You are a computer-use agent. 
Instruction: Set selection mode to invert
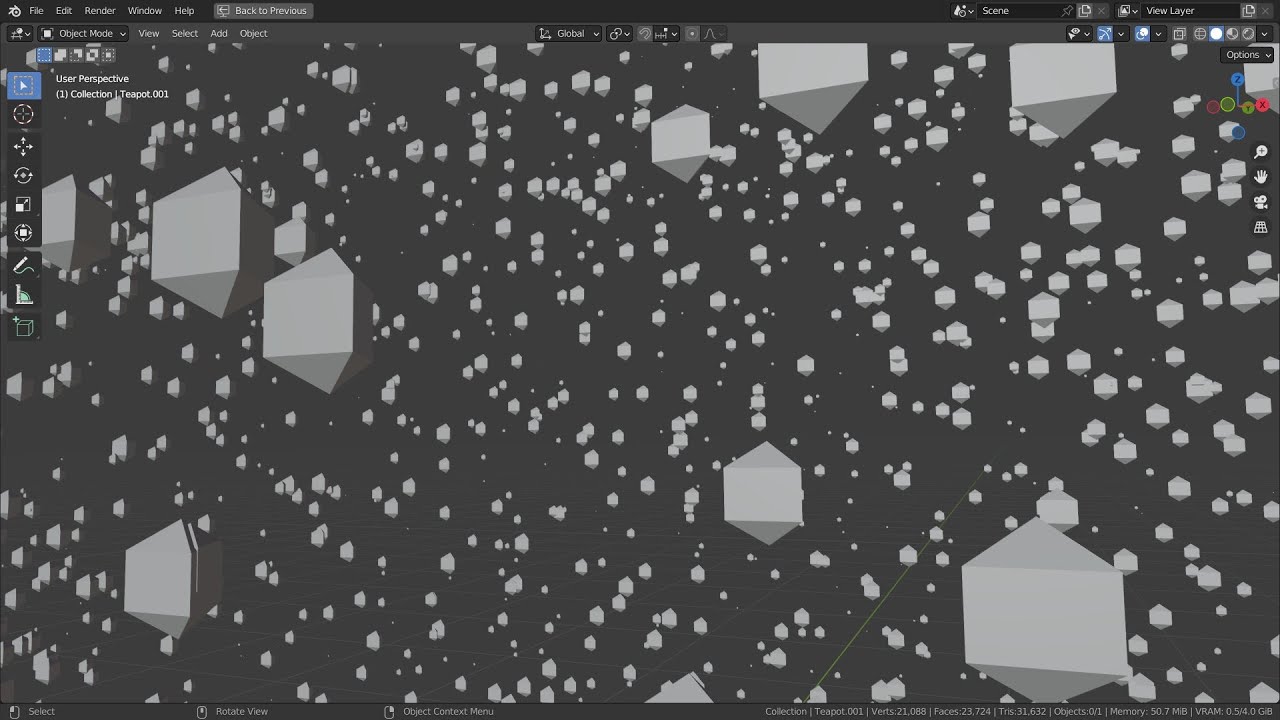[93, 55]
